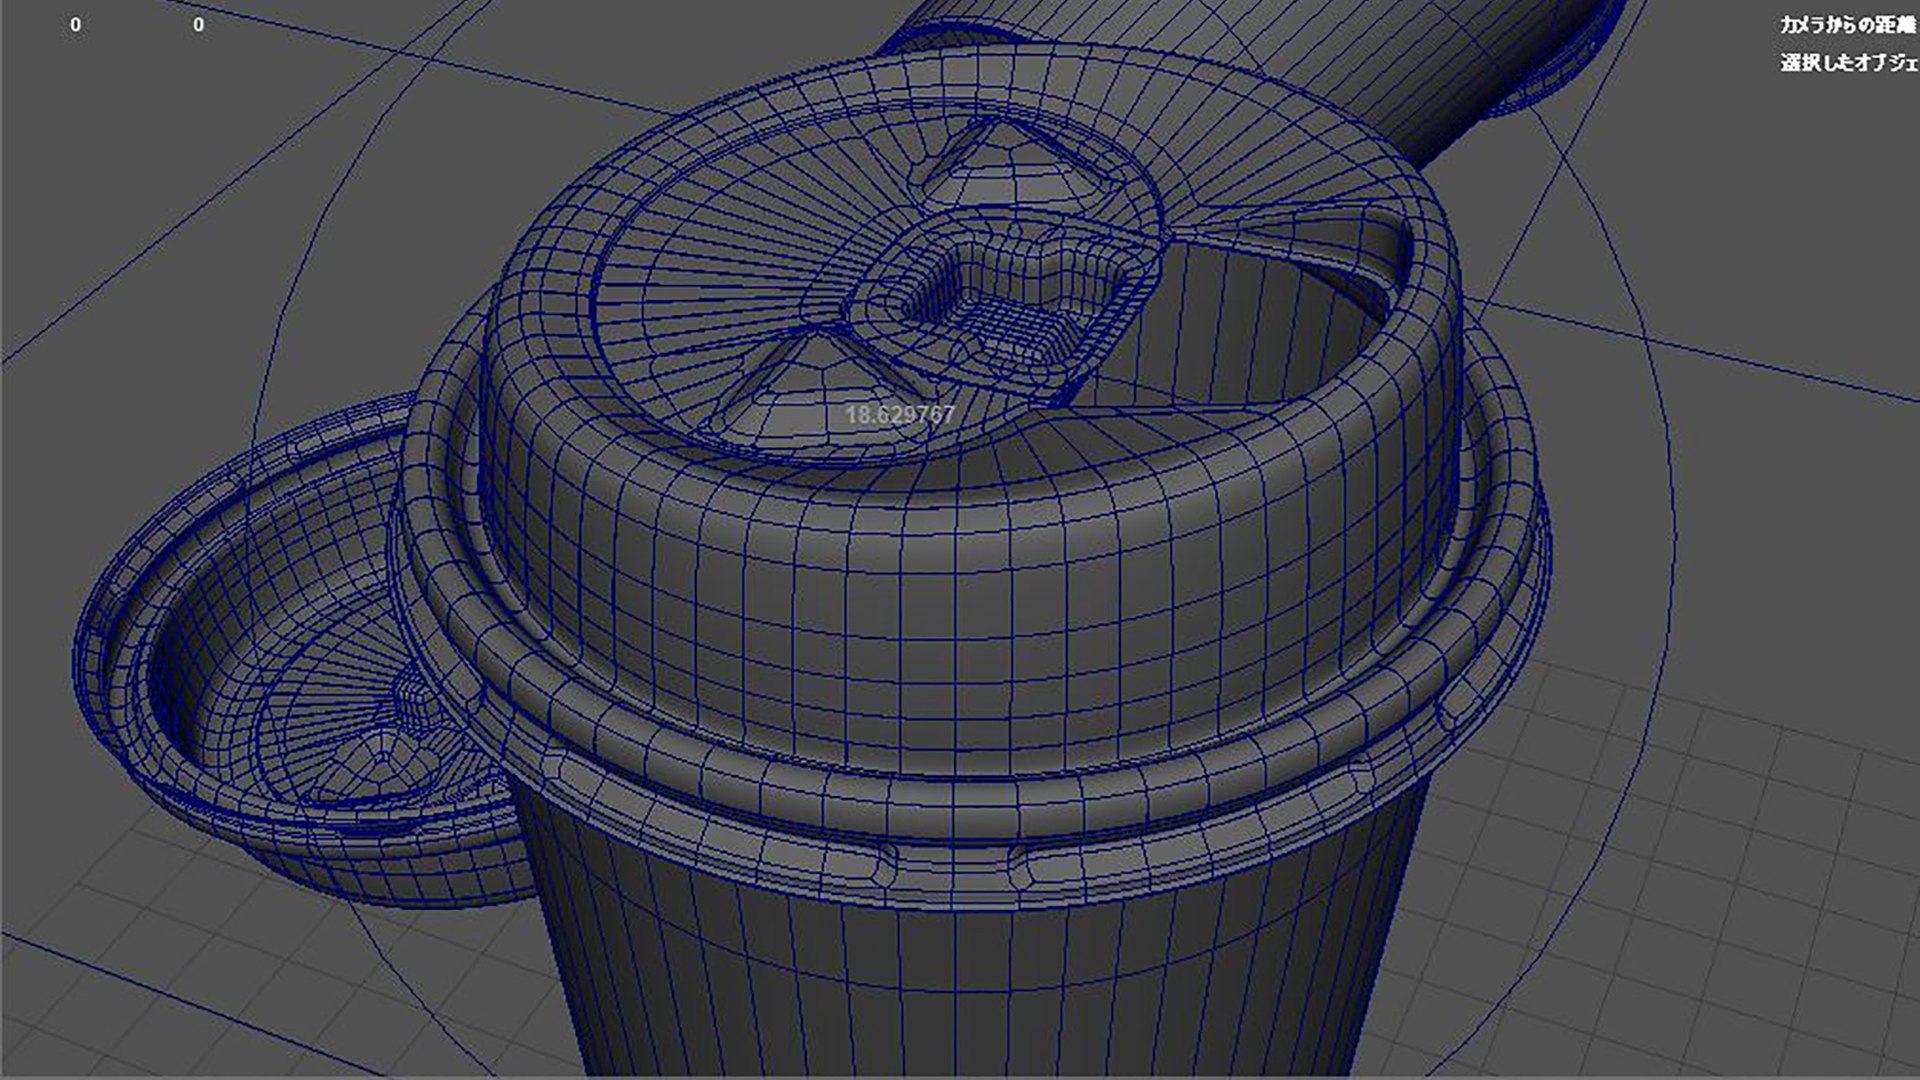Click the カメラからの距離 HUD label
The image size is (1920, 1080).
point(1849,25)
